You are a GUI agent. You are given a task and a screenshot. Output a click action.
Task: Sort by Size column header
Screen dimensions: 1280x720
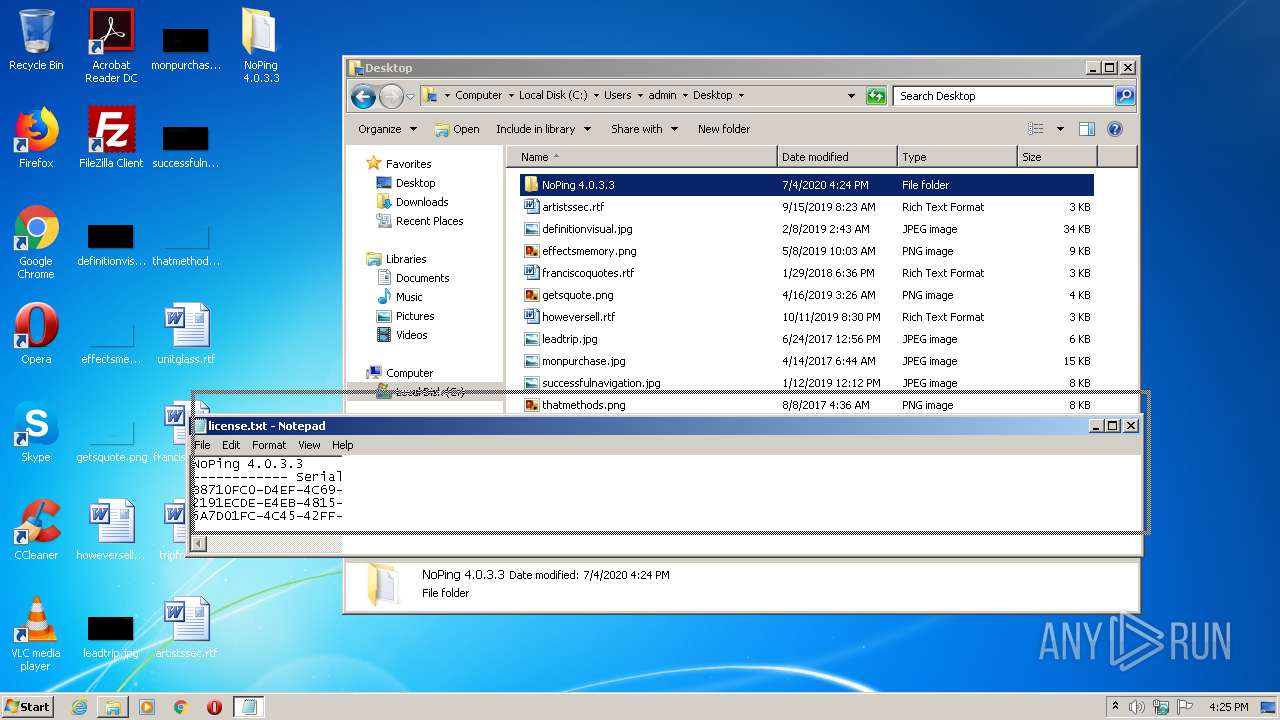click(x=1057, y=157)
